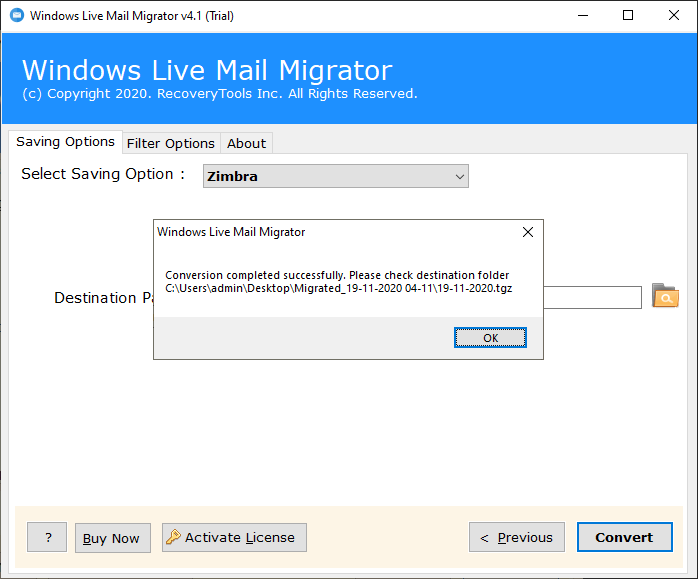Maximize the Windows Live Mail Migrator window
The height and width of the screenshot is (579, 698).
click(628, 16)
